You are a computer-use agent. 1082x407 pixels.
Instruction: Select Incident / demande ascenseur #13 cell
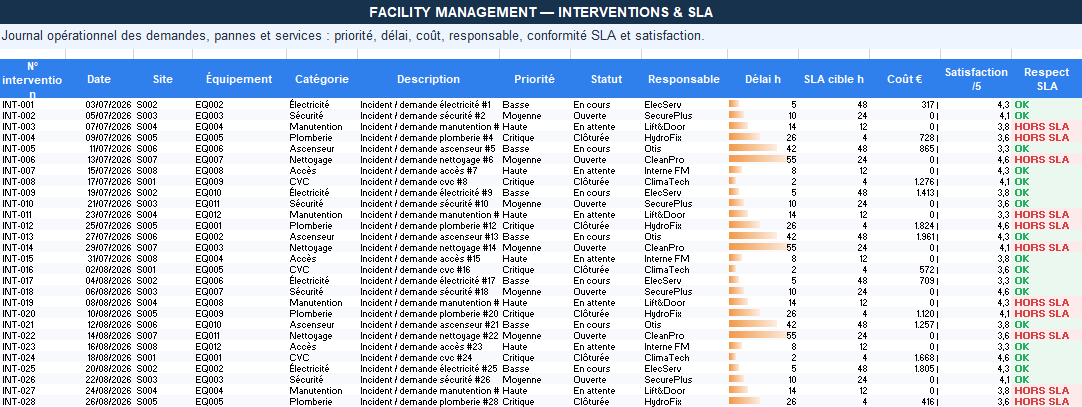pyautogui.click(x=429, y=237)
